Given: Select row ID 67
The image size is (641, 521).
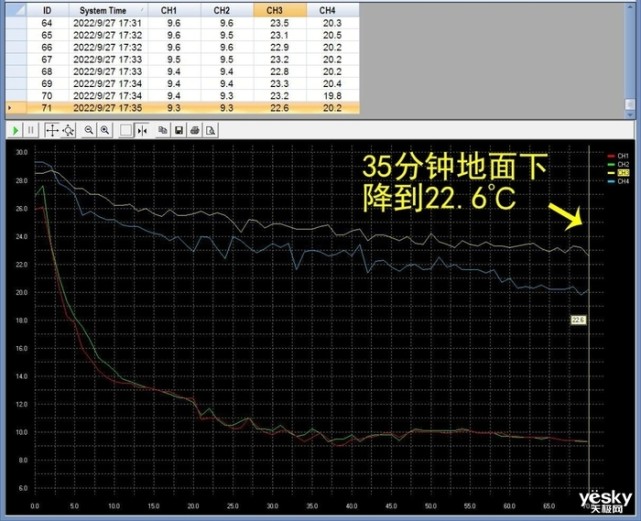Looking at the screenshot, I should coord(182,59).
